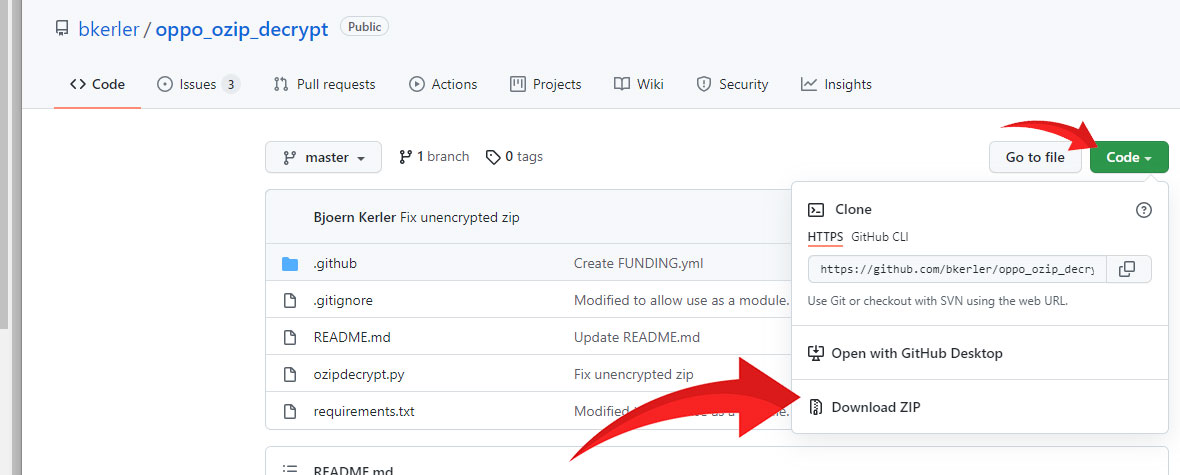1180x475 pixels.
Task: Click the Pull requests branch-merge icon
Action: [281, 84]
